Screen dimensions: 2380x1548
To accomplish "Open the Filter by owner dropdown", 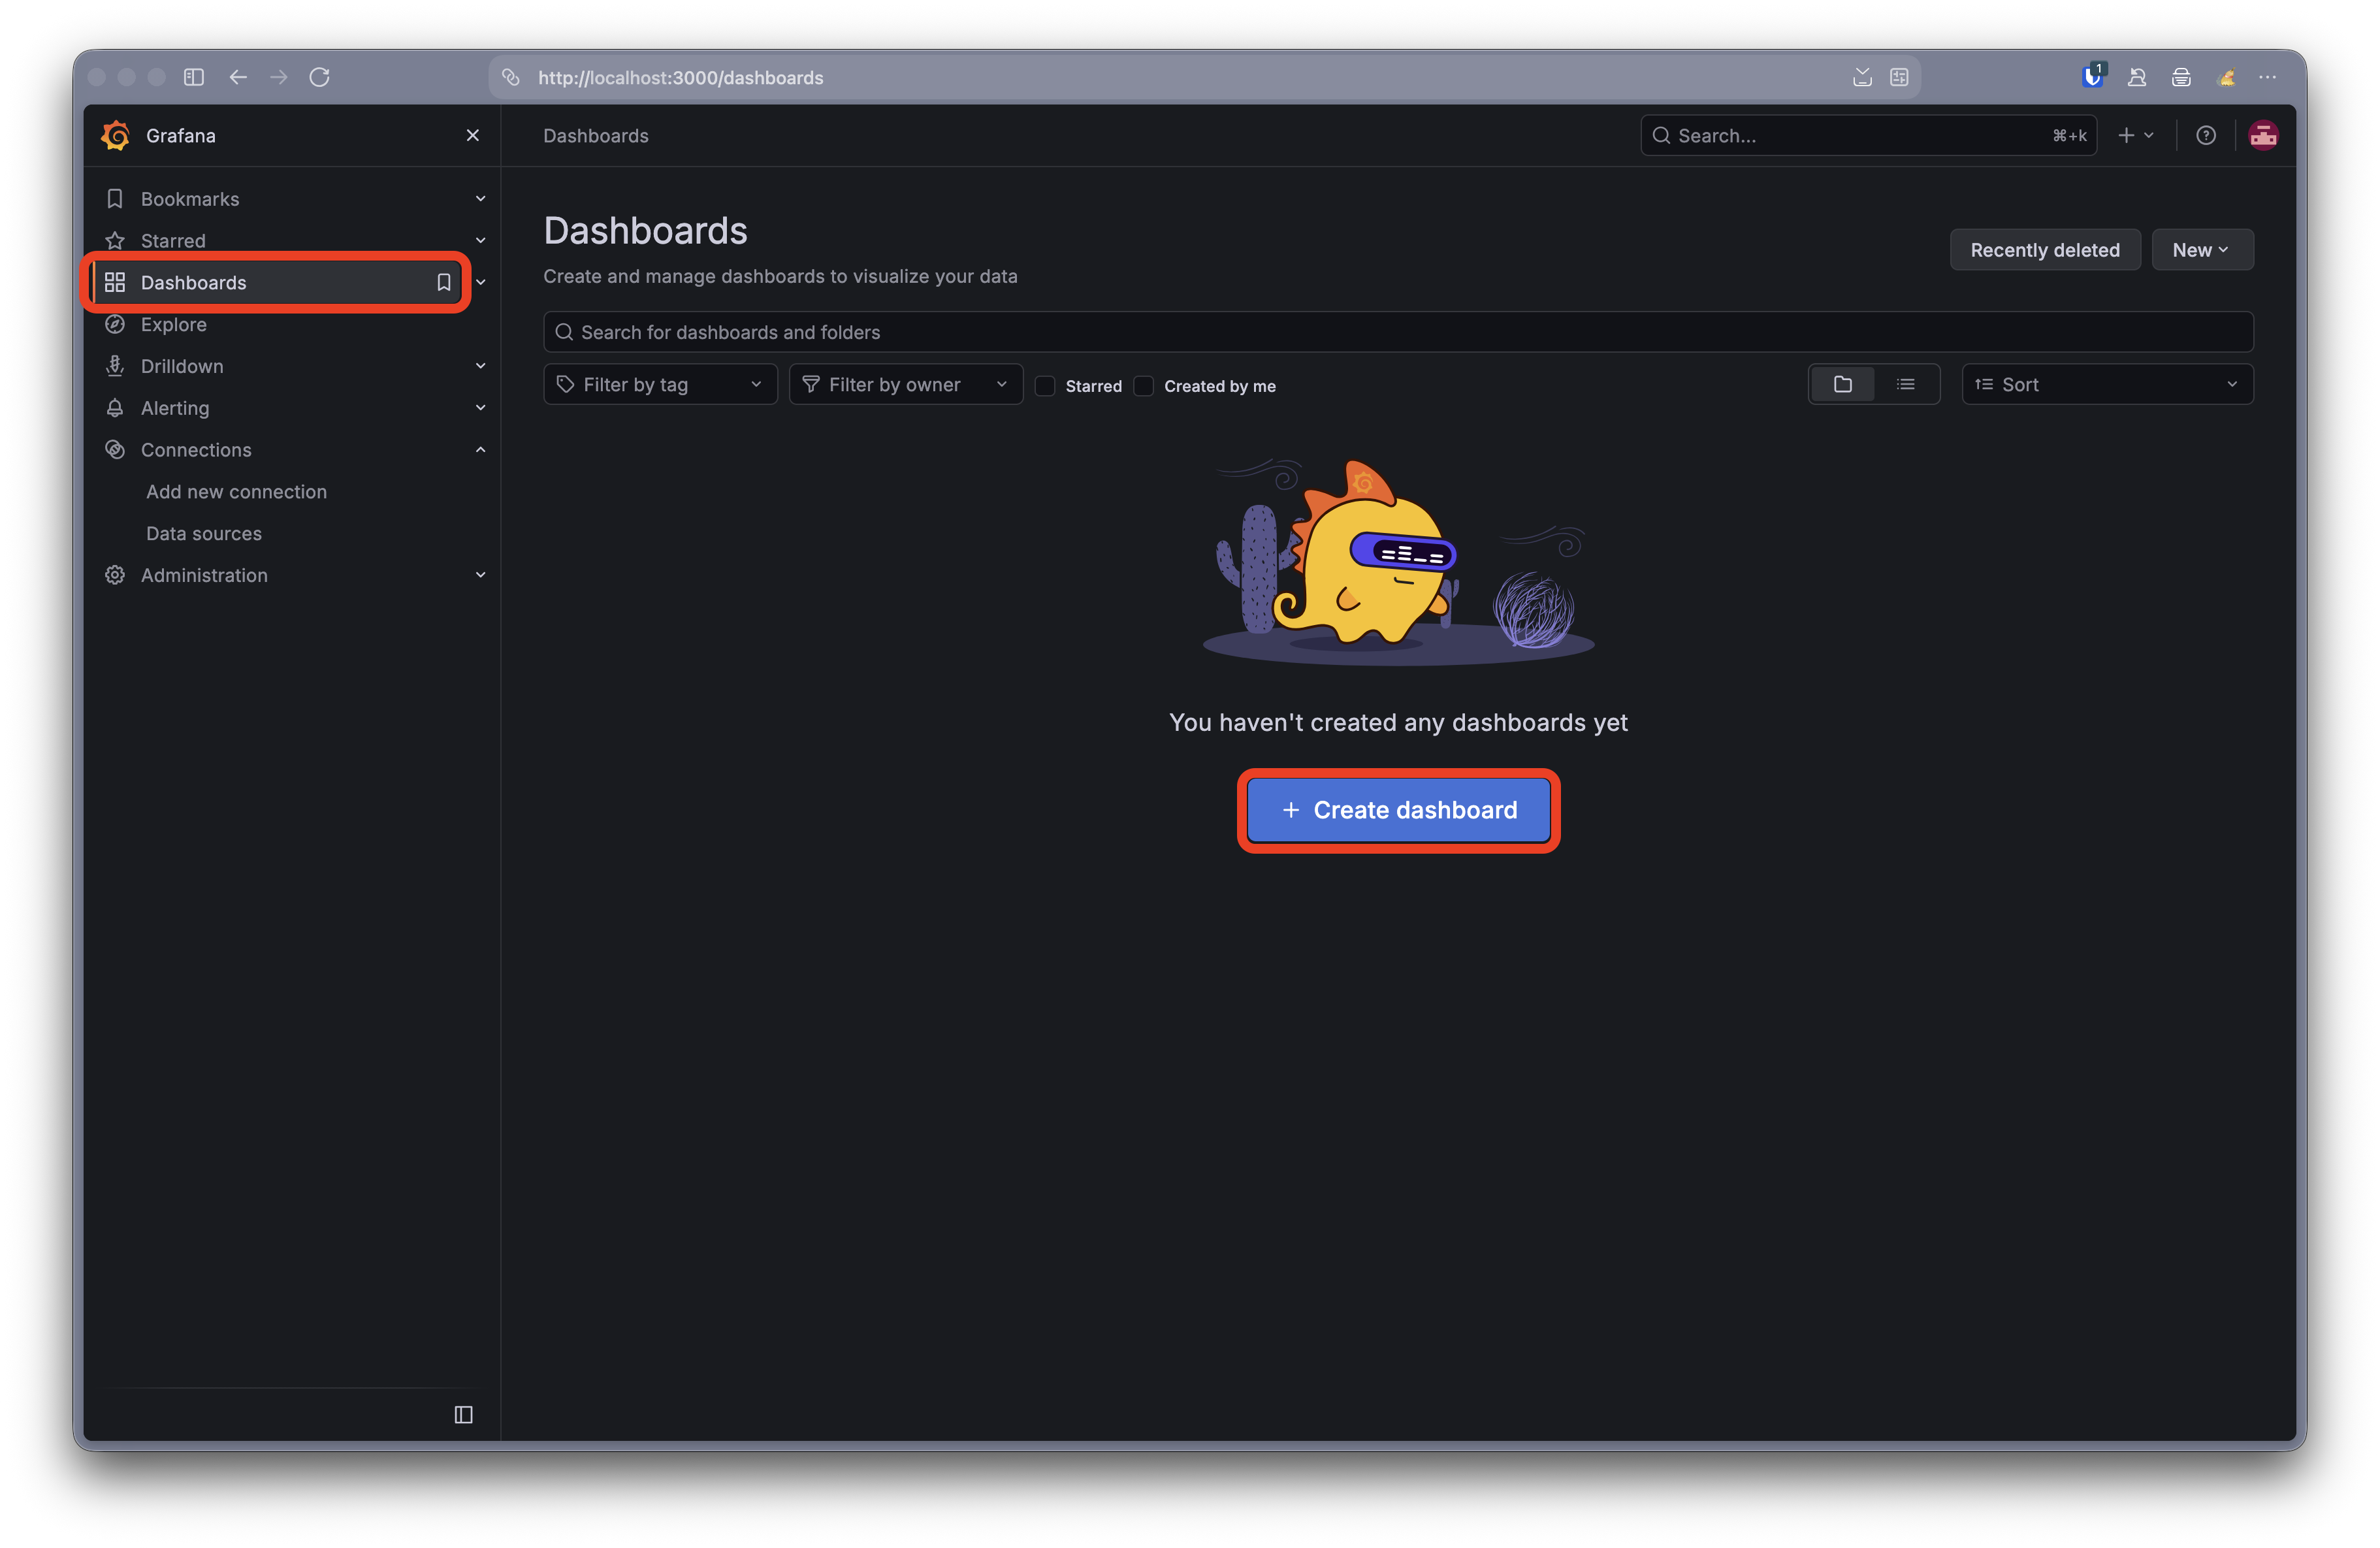I will click(906, 385).
